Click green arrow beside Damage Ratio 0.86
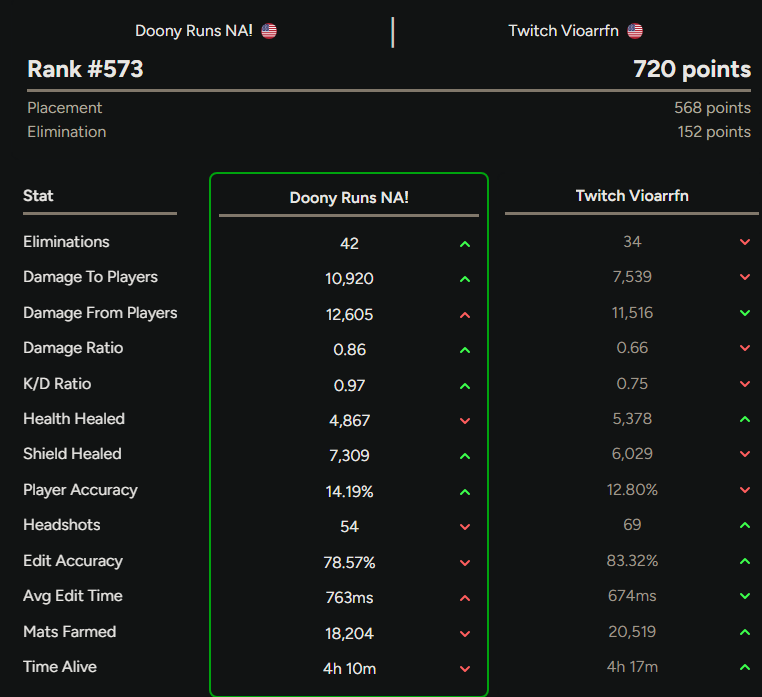Screen dimensions: 762x697 pos(465,350)
